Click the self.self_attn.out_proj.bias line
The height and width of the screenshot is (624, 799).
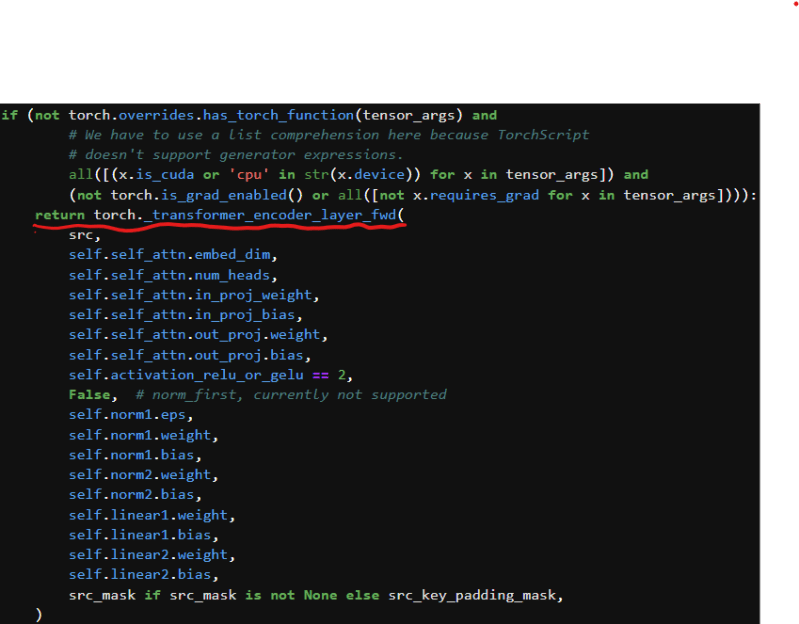click(x=190, y=355)
